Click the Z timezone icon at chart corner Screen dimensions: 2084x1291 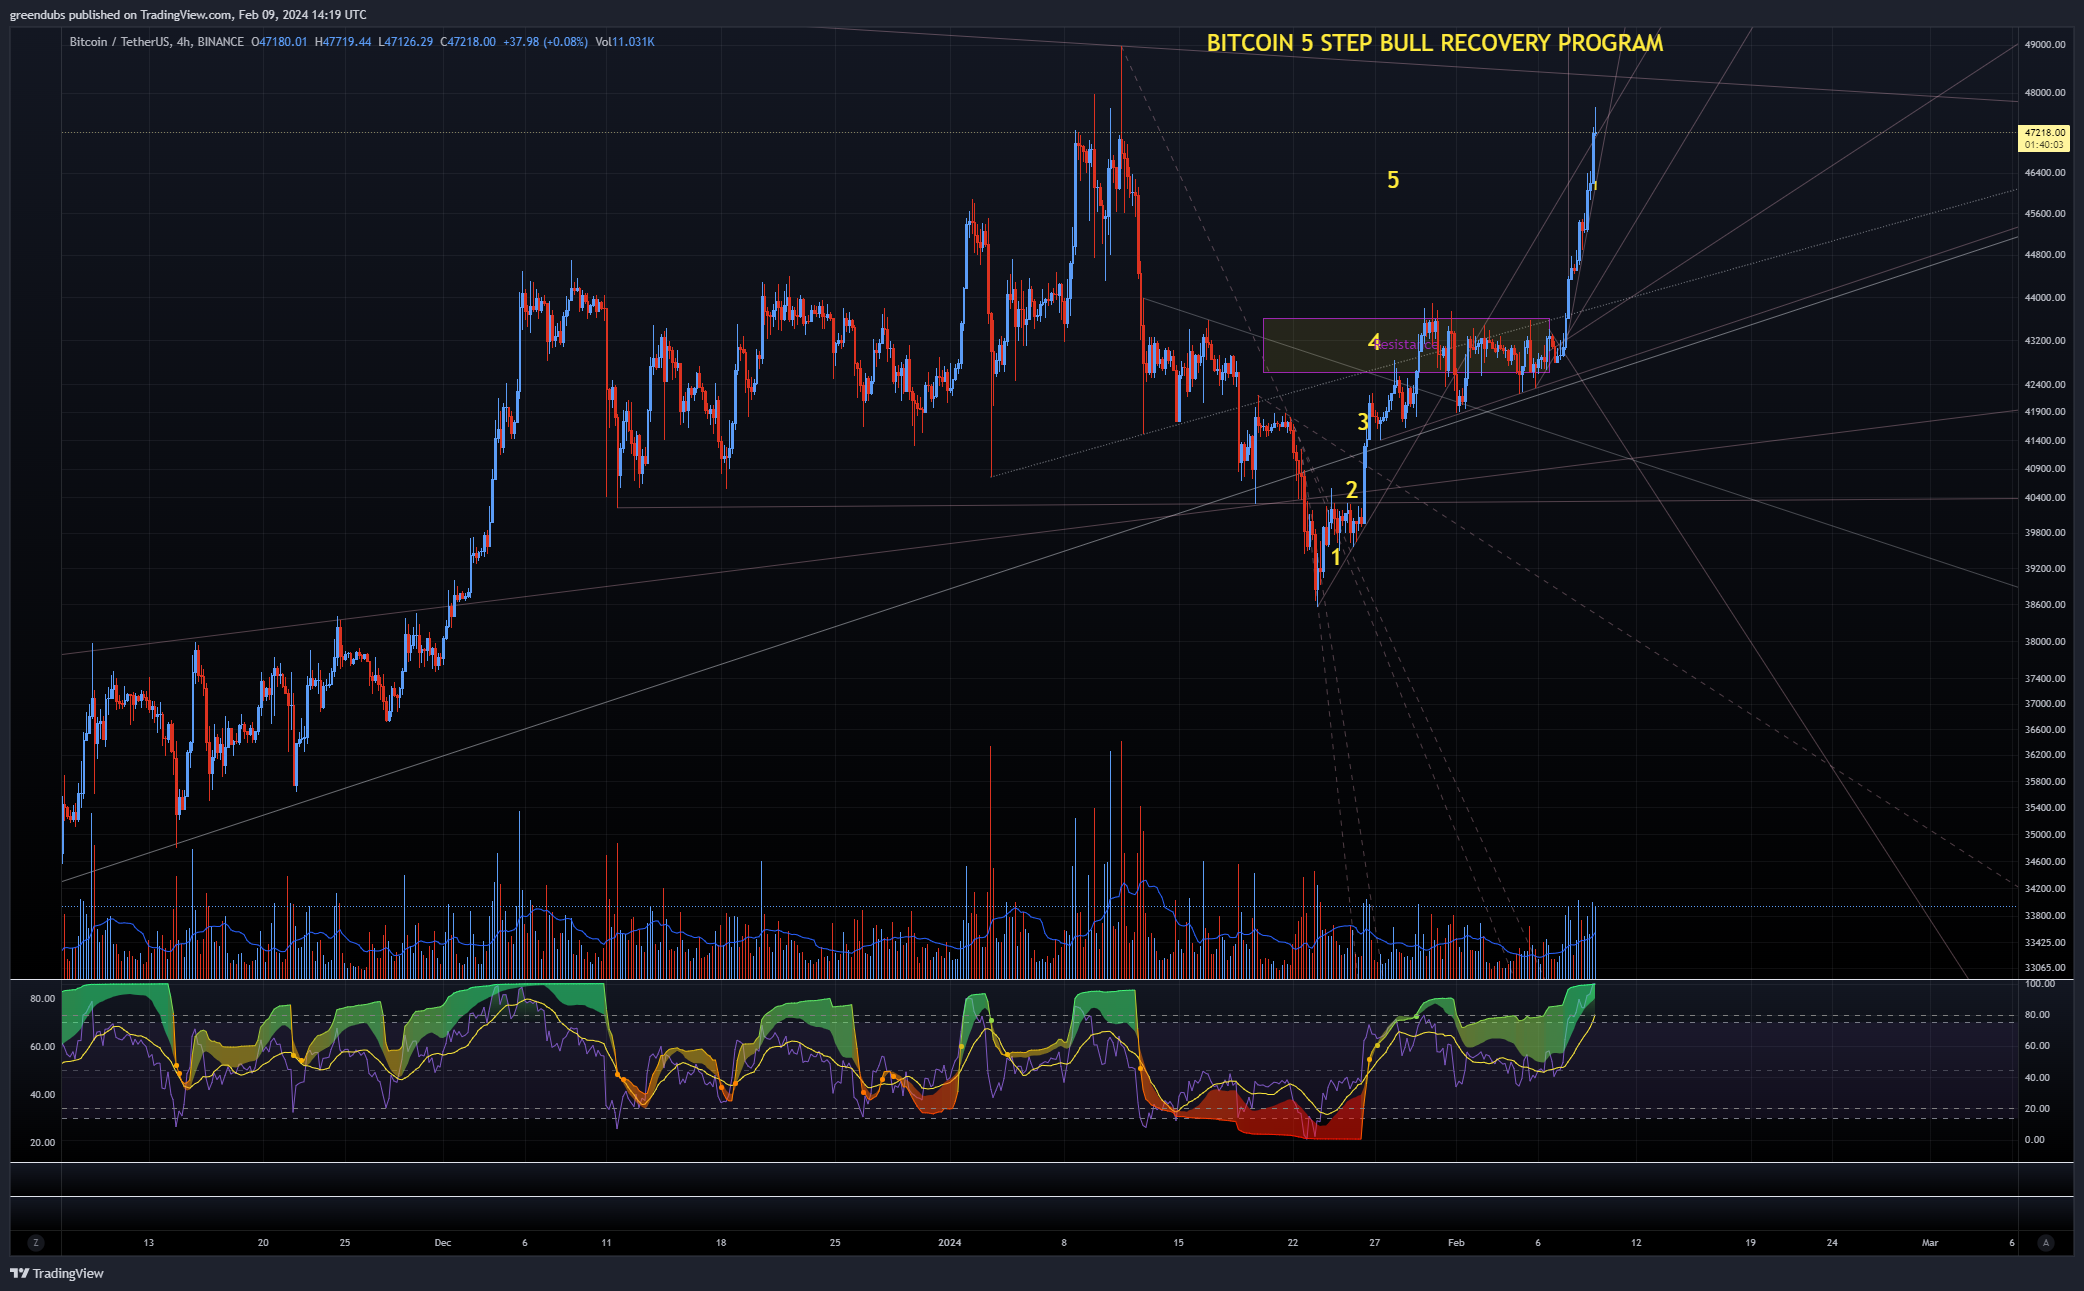pyautogui.click(x=36, y=1242)
